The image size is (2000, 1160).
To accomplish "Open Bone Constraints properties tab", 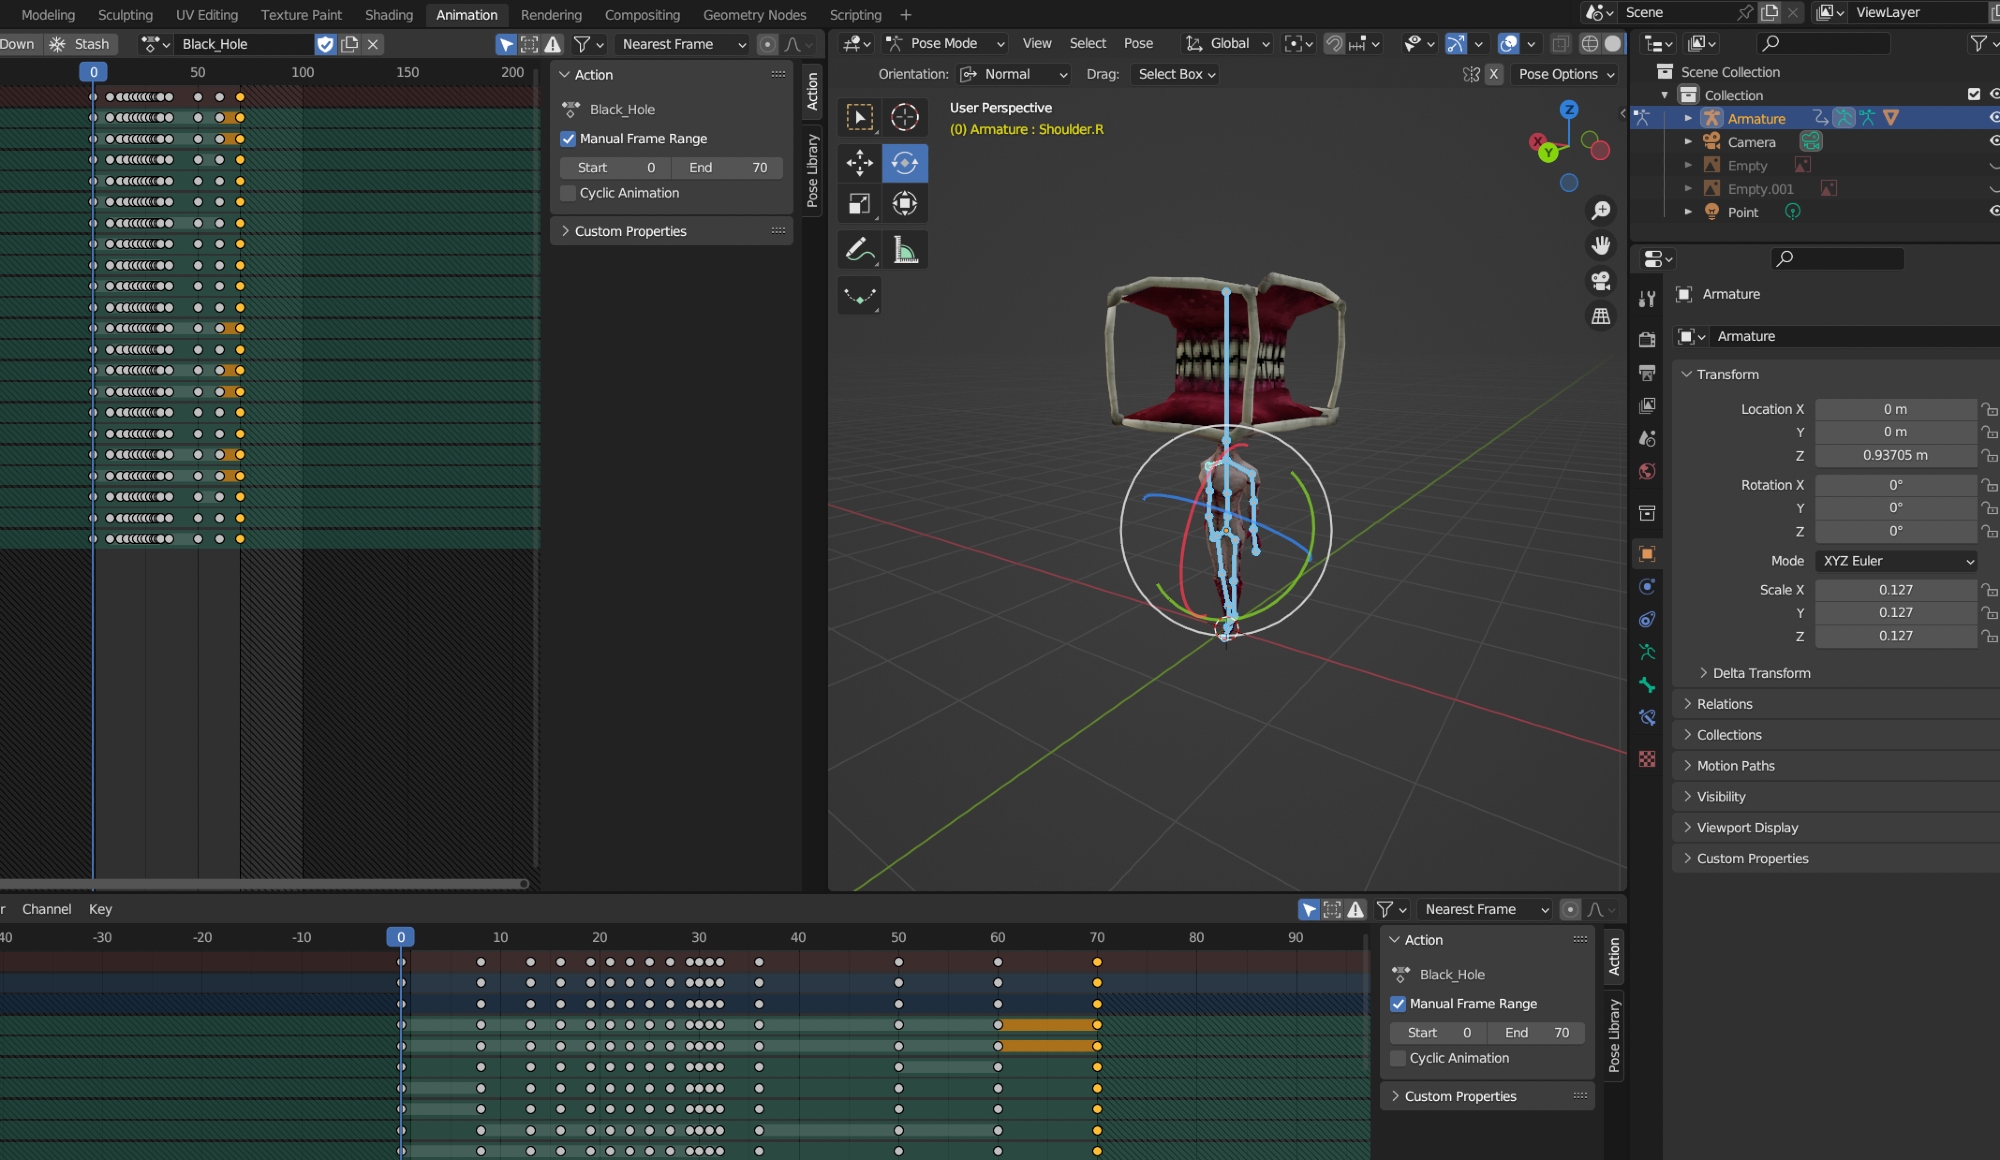I will 1647,718.
